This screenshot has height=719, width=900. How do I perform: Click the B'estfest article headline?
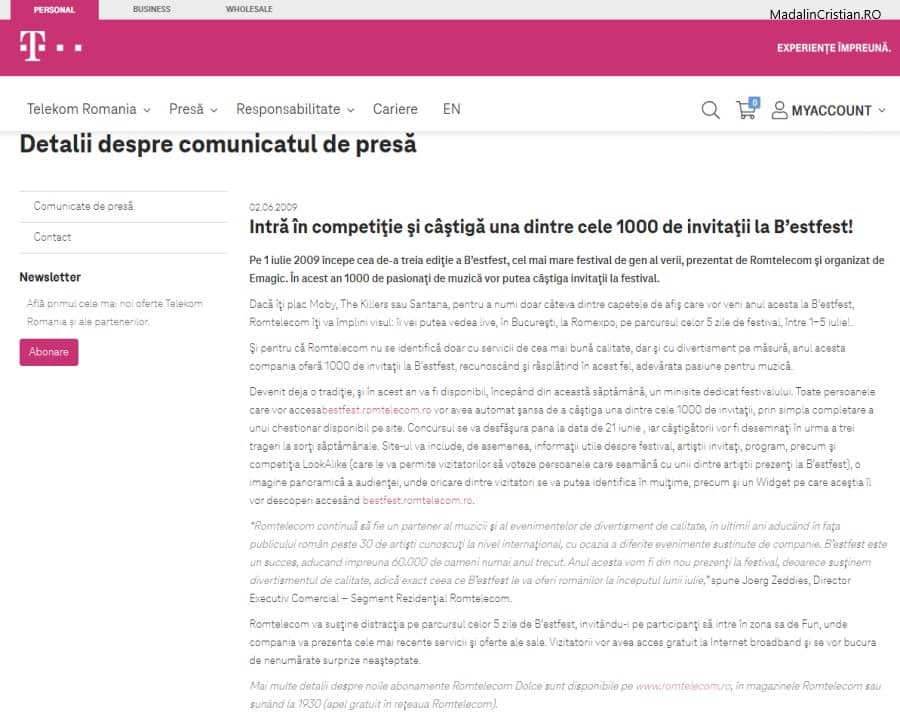click(550, 227)
